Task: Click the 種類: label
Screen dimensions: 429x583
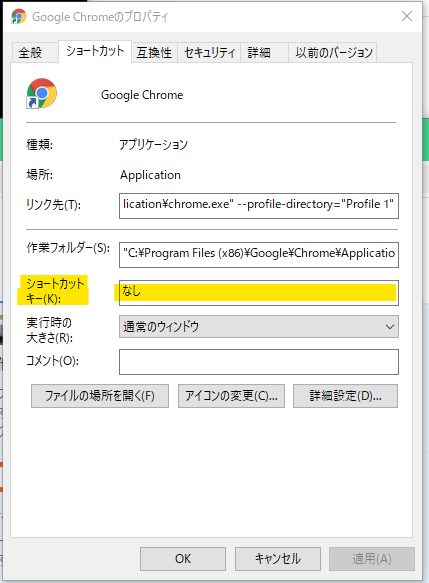Action: pyautogui.click(x=39, y=144)
